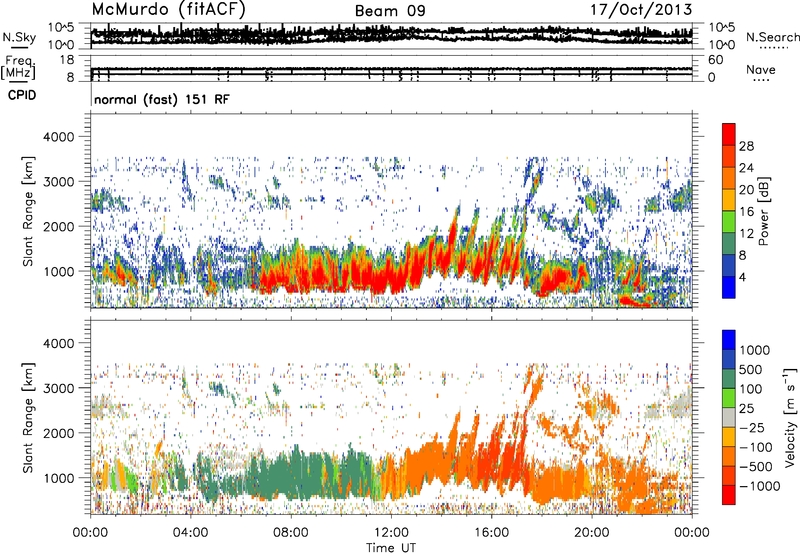This screenshot has width=800, height=554.
Task: Click the N.Sky solid line legend sample
Action: point(19,48)
